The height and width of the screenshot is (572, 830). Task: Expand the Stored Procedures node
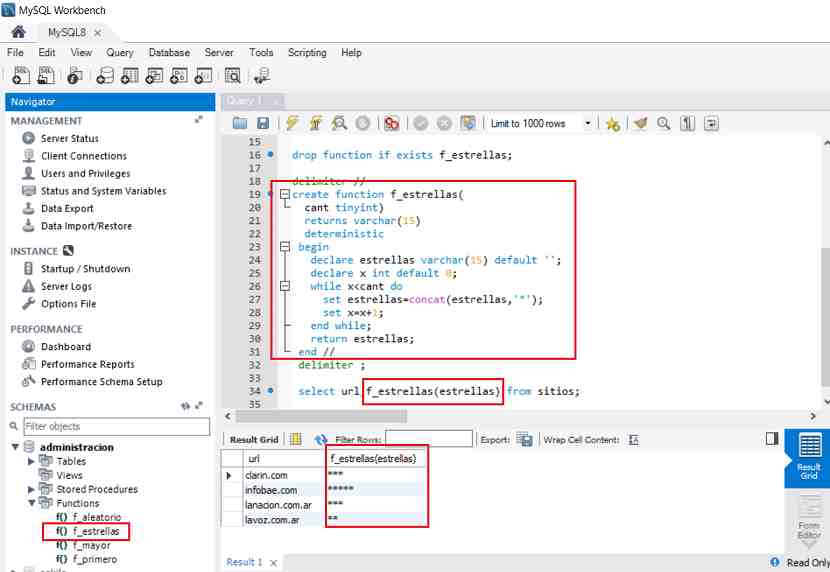31,489
